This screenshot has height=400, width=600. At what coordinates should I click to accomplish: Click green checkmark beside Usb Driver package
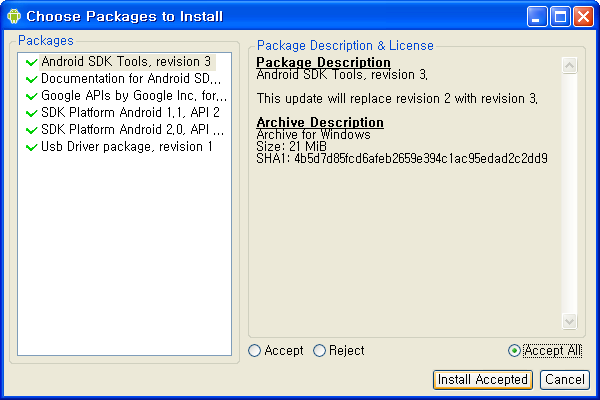click(x=31, y=147)
